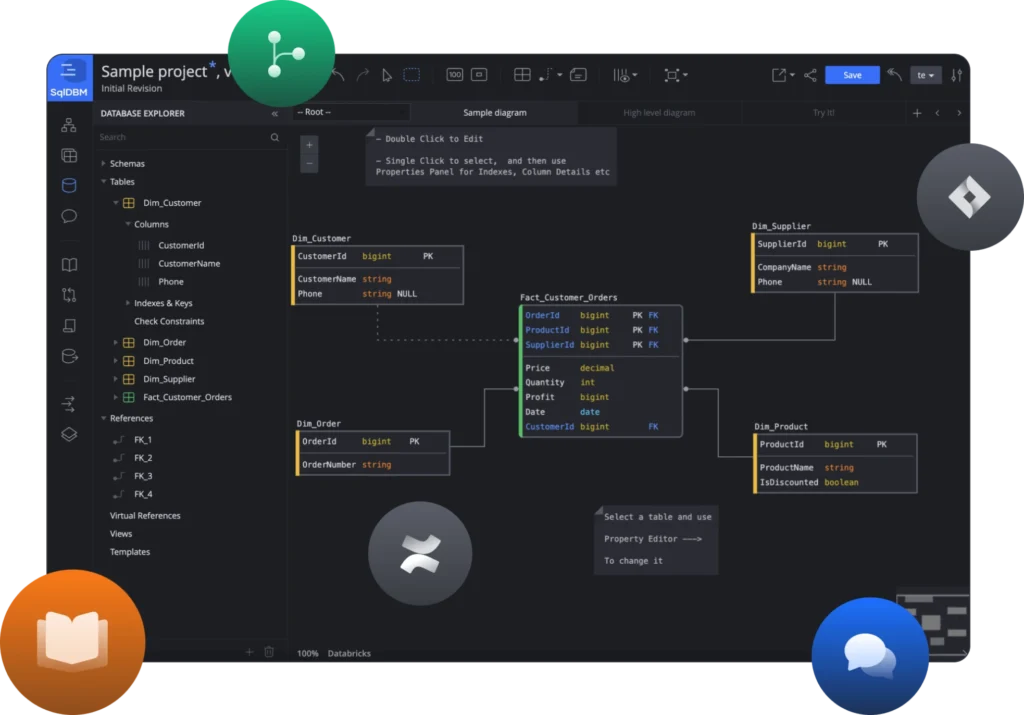Click the trash delete icon in explorer footer
Screen dimensions: 1024x715
pos(269,652)
